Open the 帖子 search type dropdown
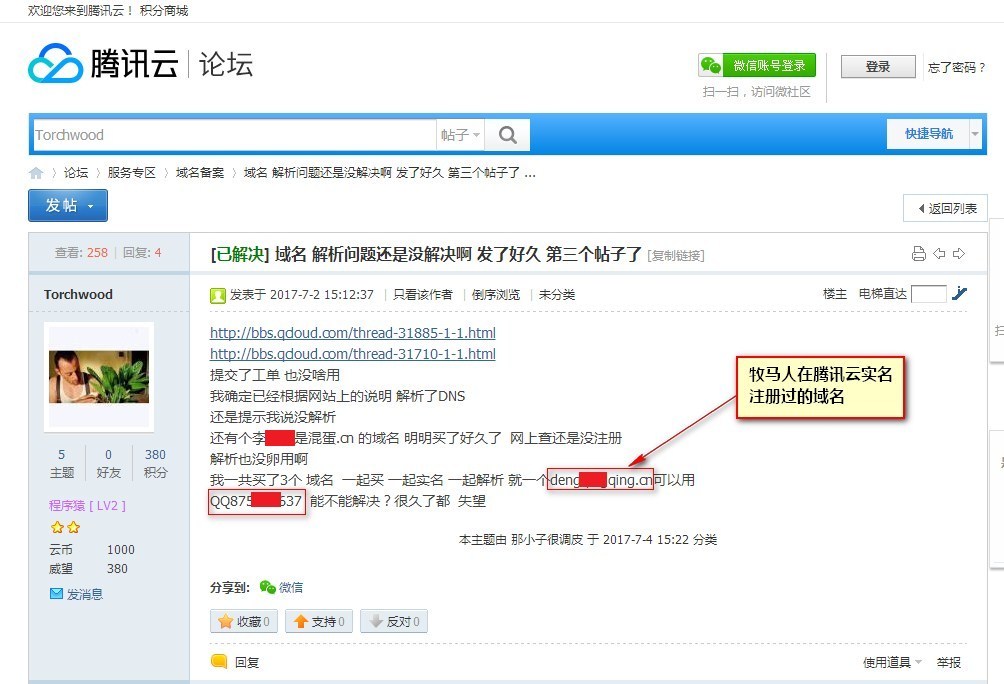Viewport: 1004px width, 684px height. click(x=460, y=134)
